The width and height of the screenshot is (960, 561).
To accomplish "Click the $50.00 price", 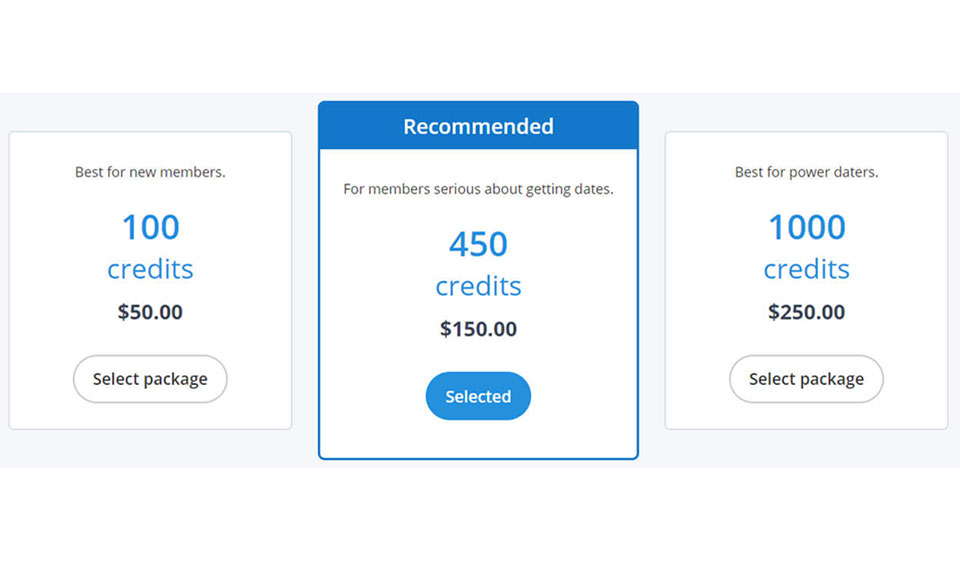I will [x=150, y=312].
